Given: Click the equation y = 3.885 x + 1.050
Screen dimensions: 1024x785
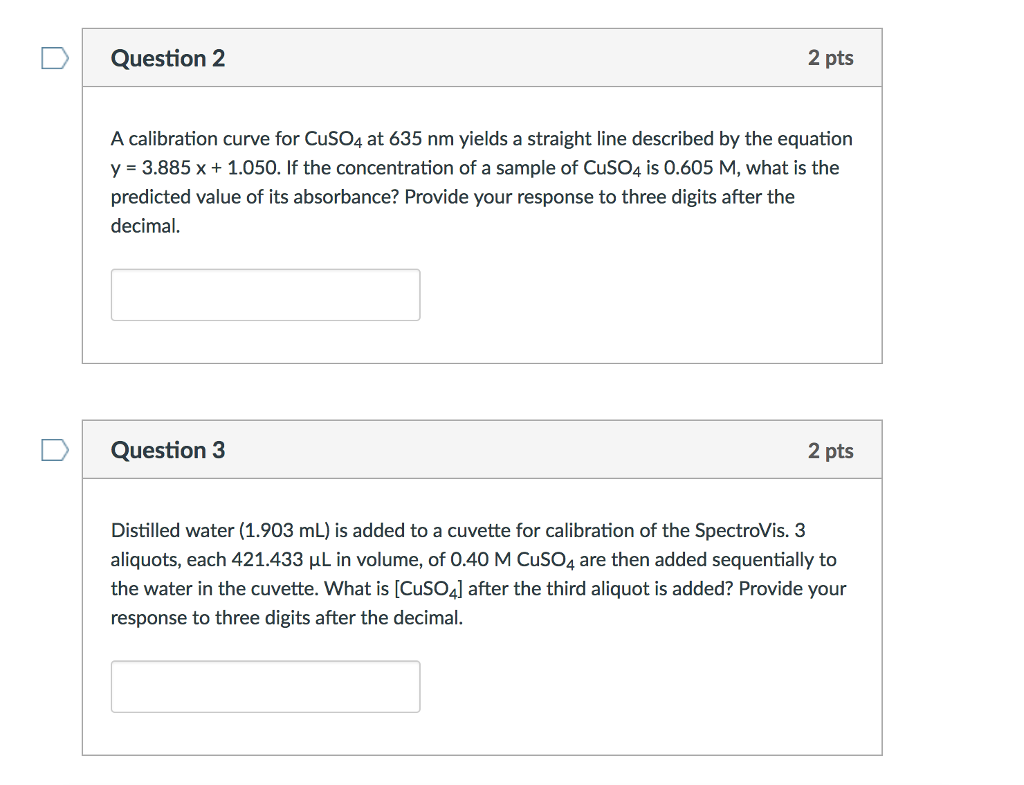Looking at the screenshot, I should (x=195, y=168).
